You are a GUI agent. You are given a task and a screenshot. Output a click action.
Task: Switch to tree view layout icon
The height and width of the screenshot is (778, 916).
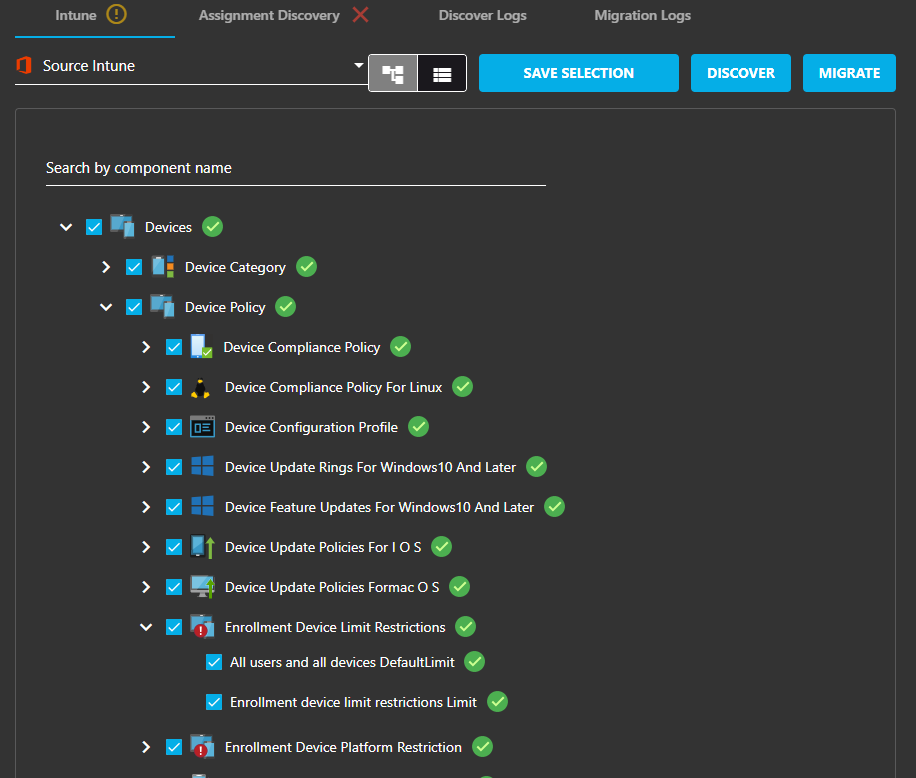tap(393, 74)
